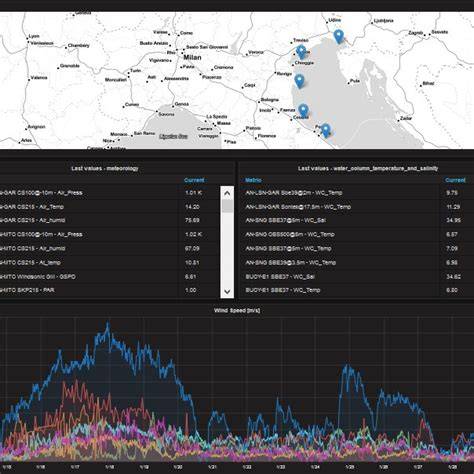Click the 'Milan' label on the map
The image size is (474, 474).
(x=193, y=57)
